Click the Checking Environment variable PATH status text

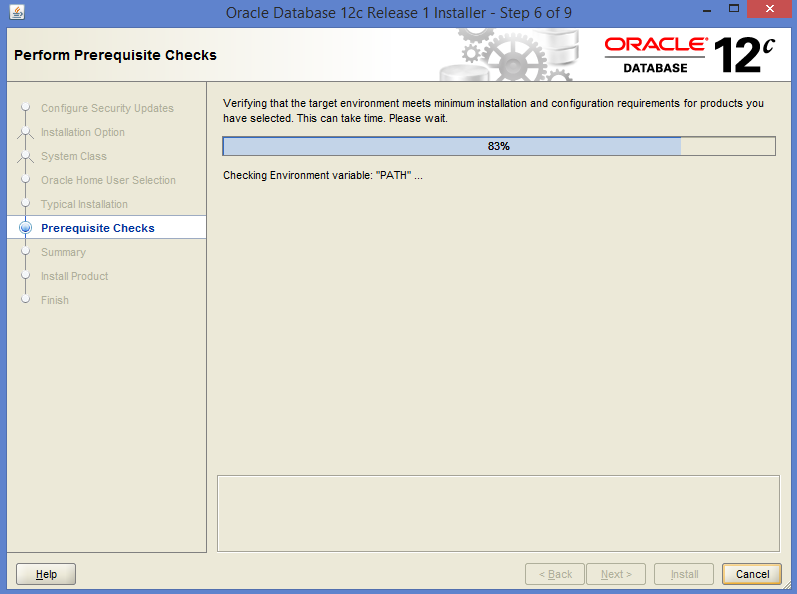click(x=323, y=175)
